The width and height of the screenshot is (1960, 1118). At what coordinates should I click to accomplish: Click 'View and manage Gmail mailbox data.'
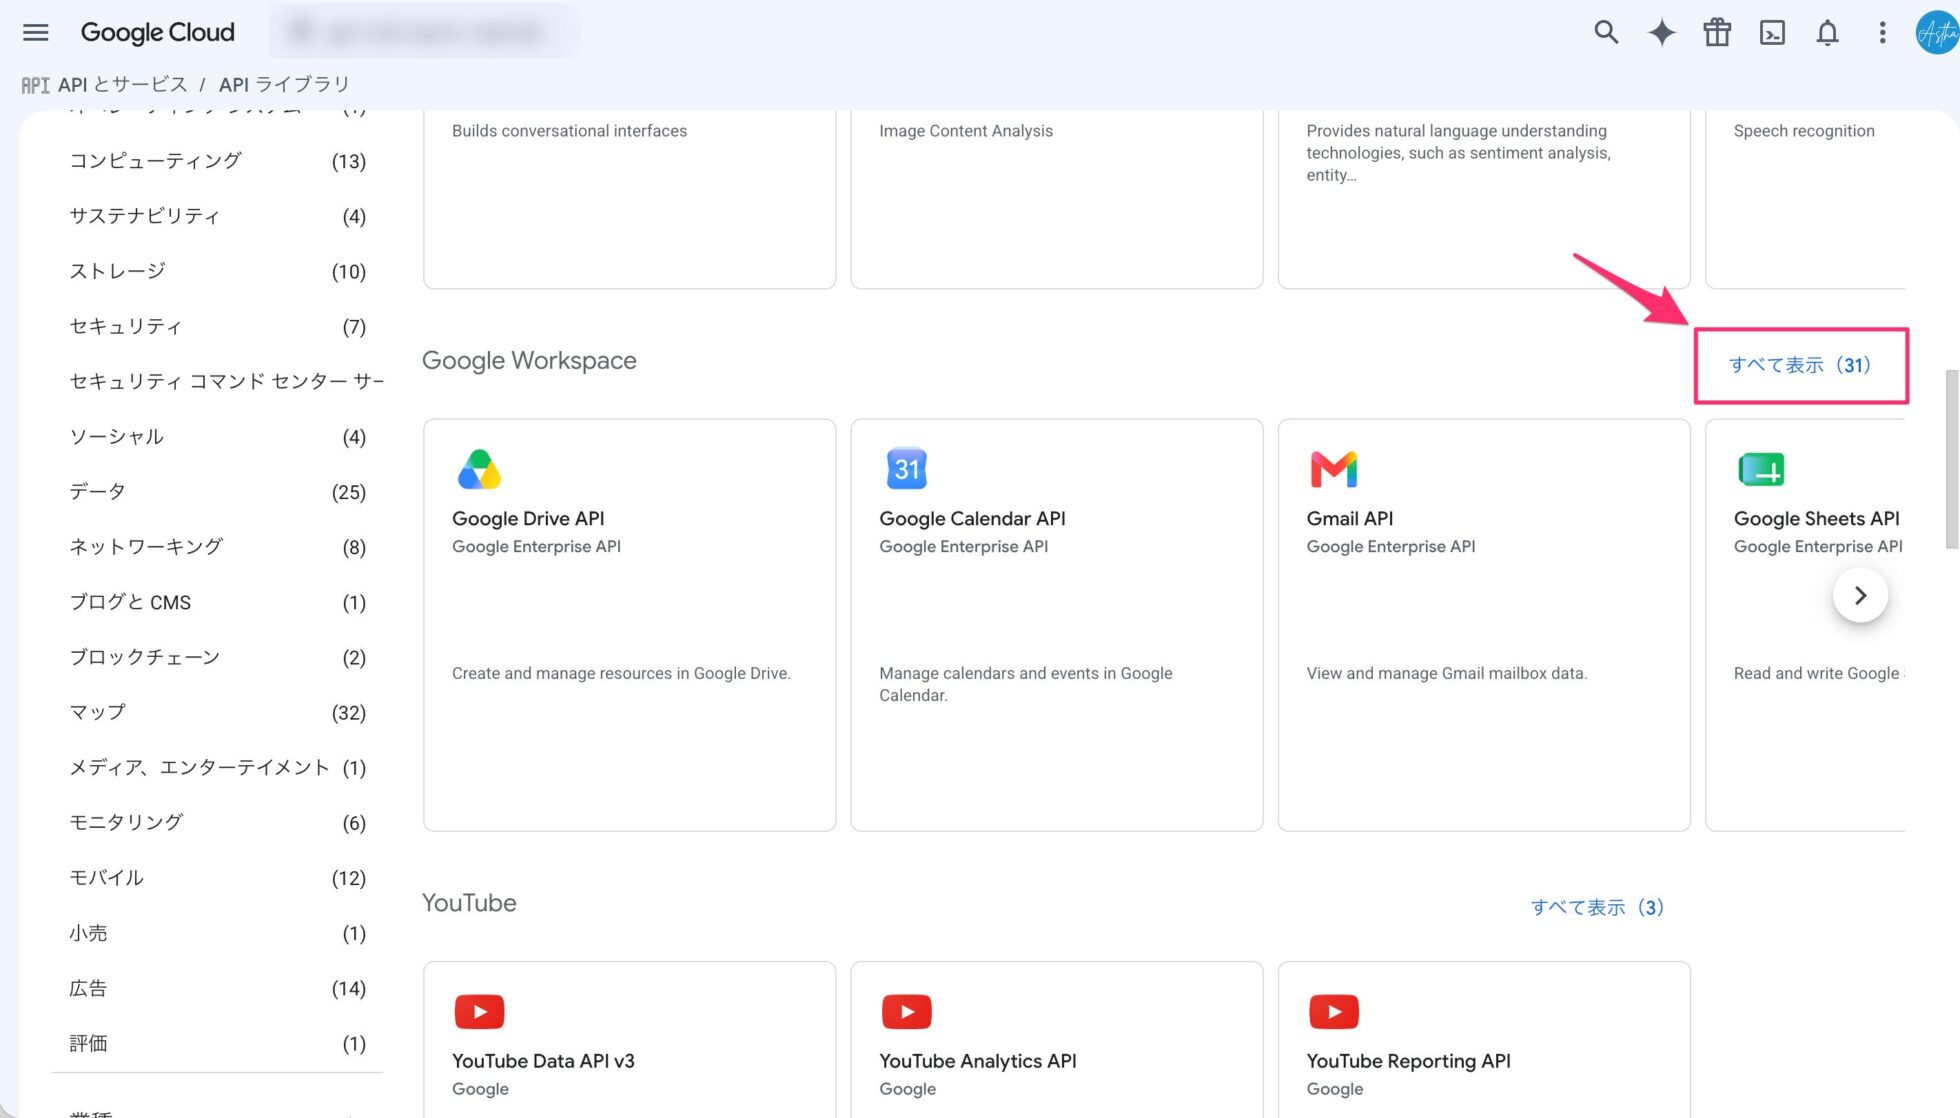coord(1446,673)
